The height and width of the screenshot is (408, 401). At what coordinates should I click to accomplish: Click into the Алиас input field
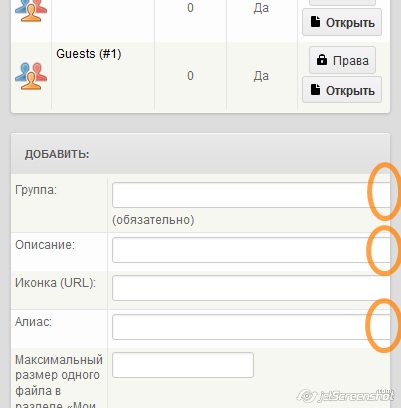tap(251, 327)
